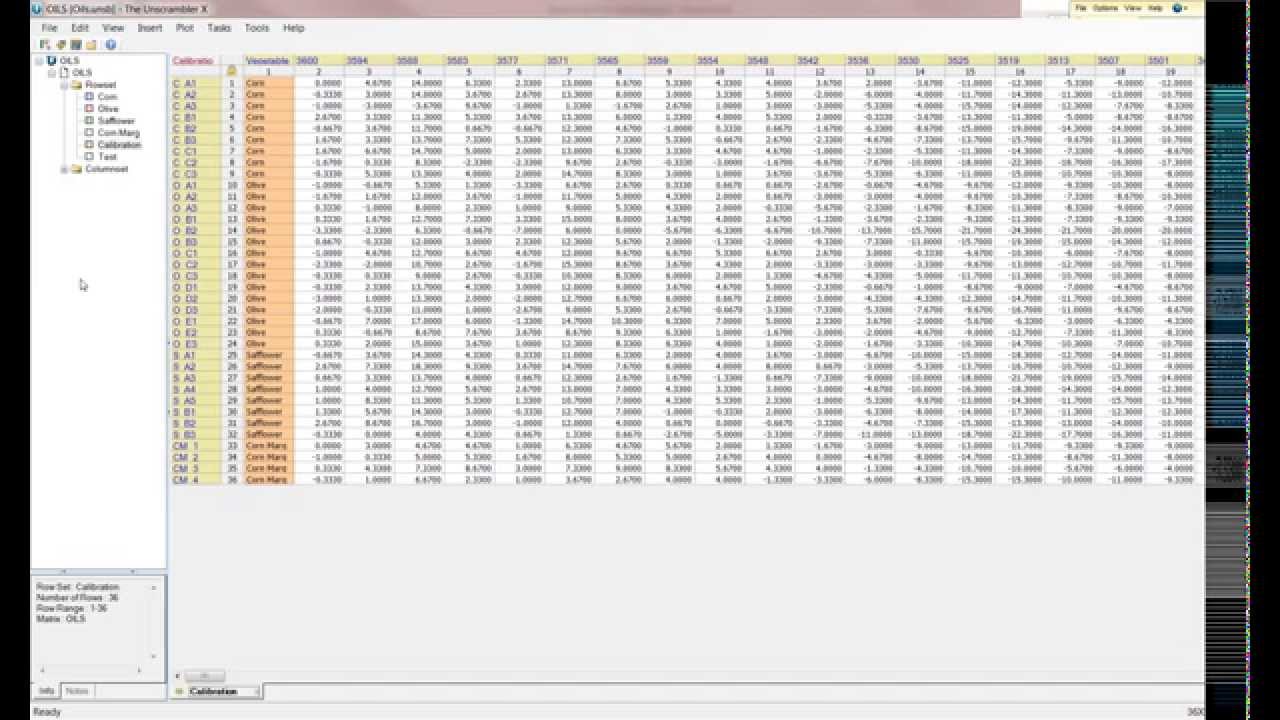1280x720 pixels.
Task: Click the first toolbar icon with green arrow
Action: 45,45
